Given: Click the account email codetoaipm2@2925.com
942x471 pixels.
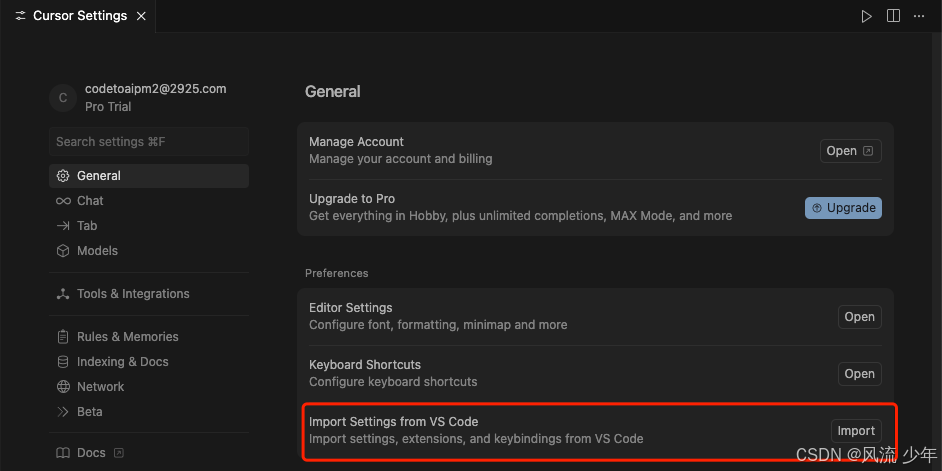Looking at the screenshot, I should 156,89.
